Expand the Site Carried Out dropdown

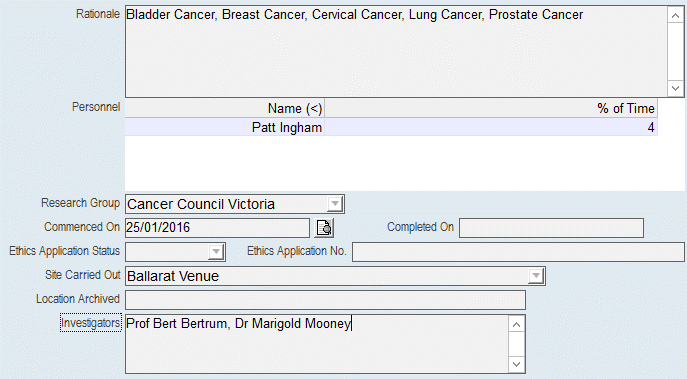(x=535, y=276)
